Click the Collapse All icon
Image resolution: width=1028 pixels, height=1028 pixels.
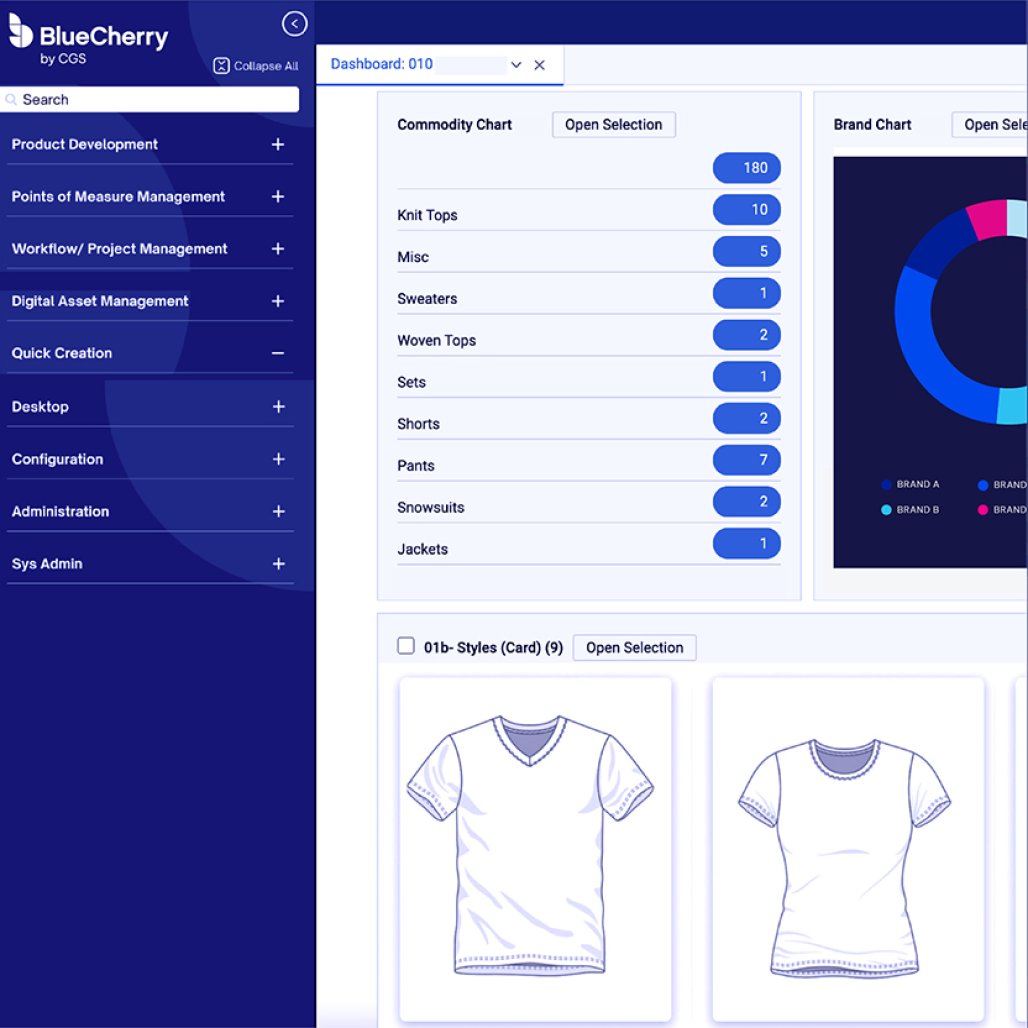click(x=222, y=66)
